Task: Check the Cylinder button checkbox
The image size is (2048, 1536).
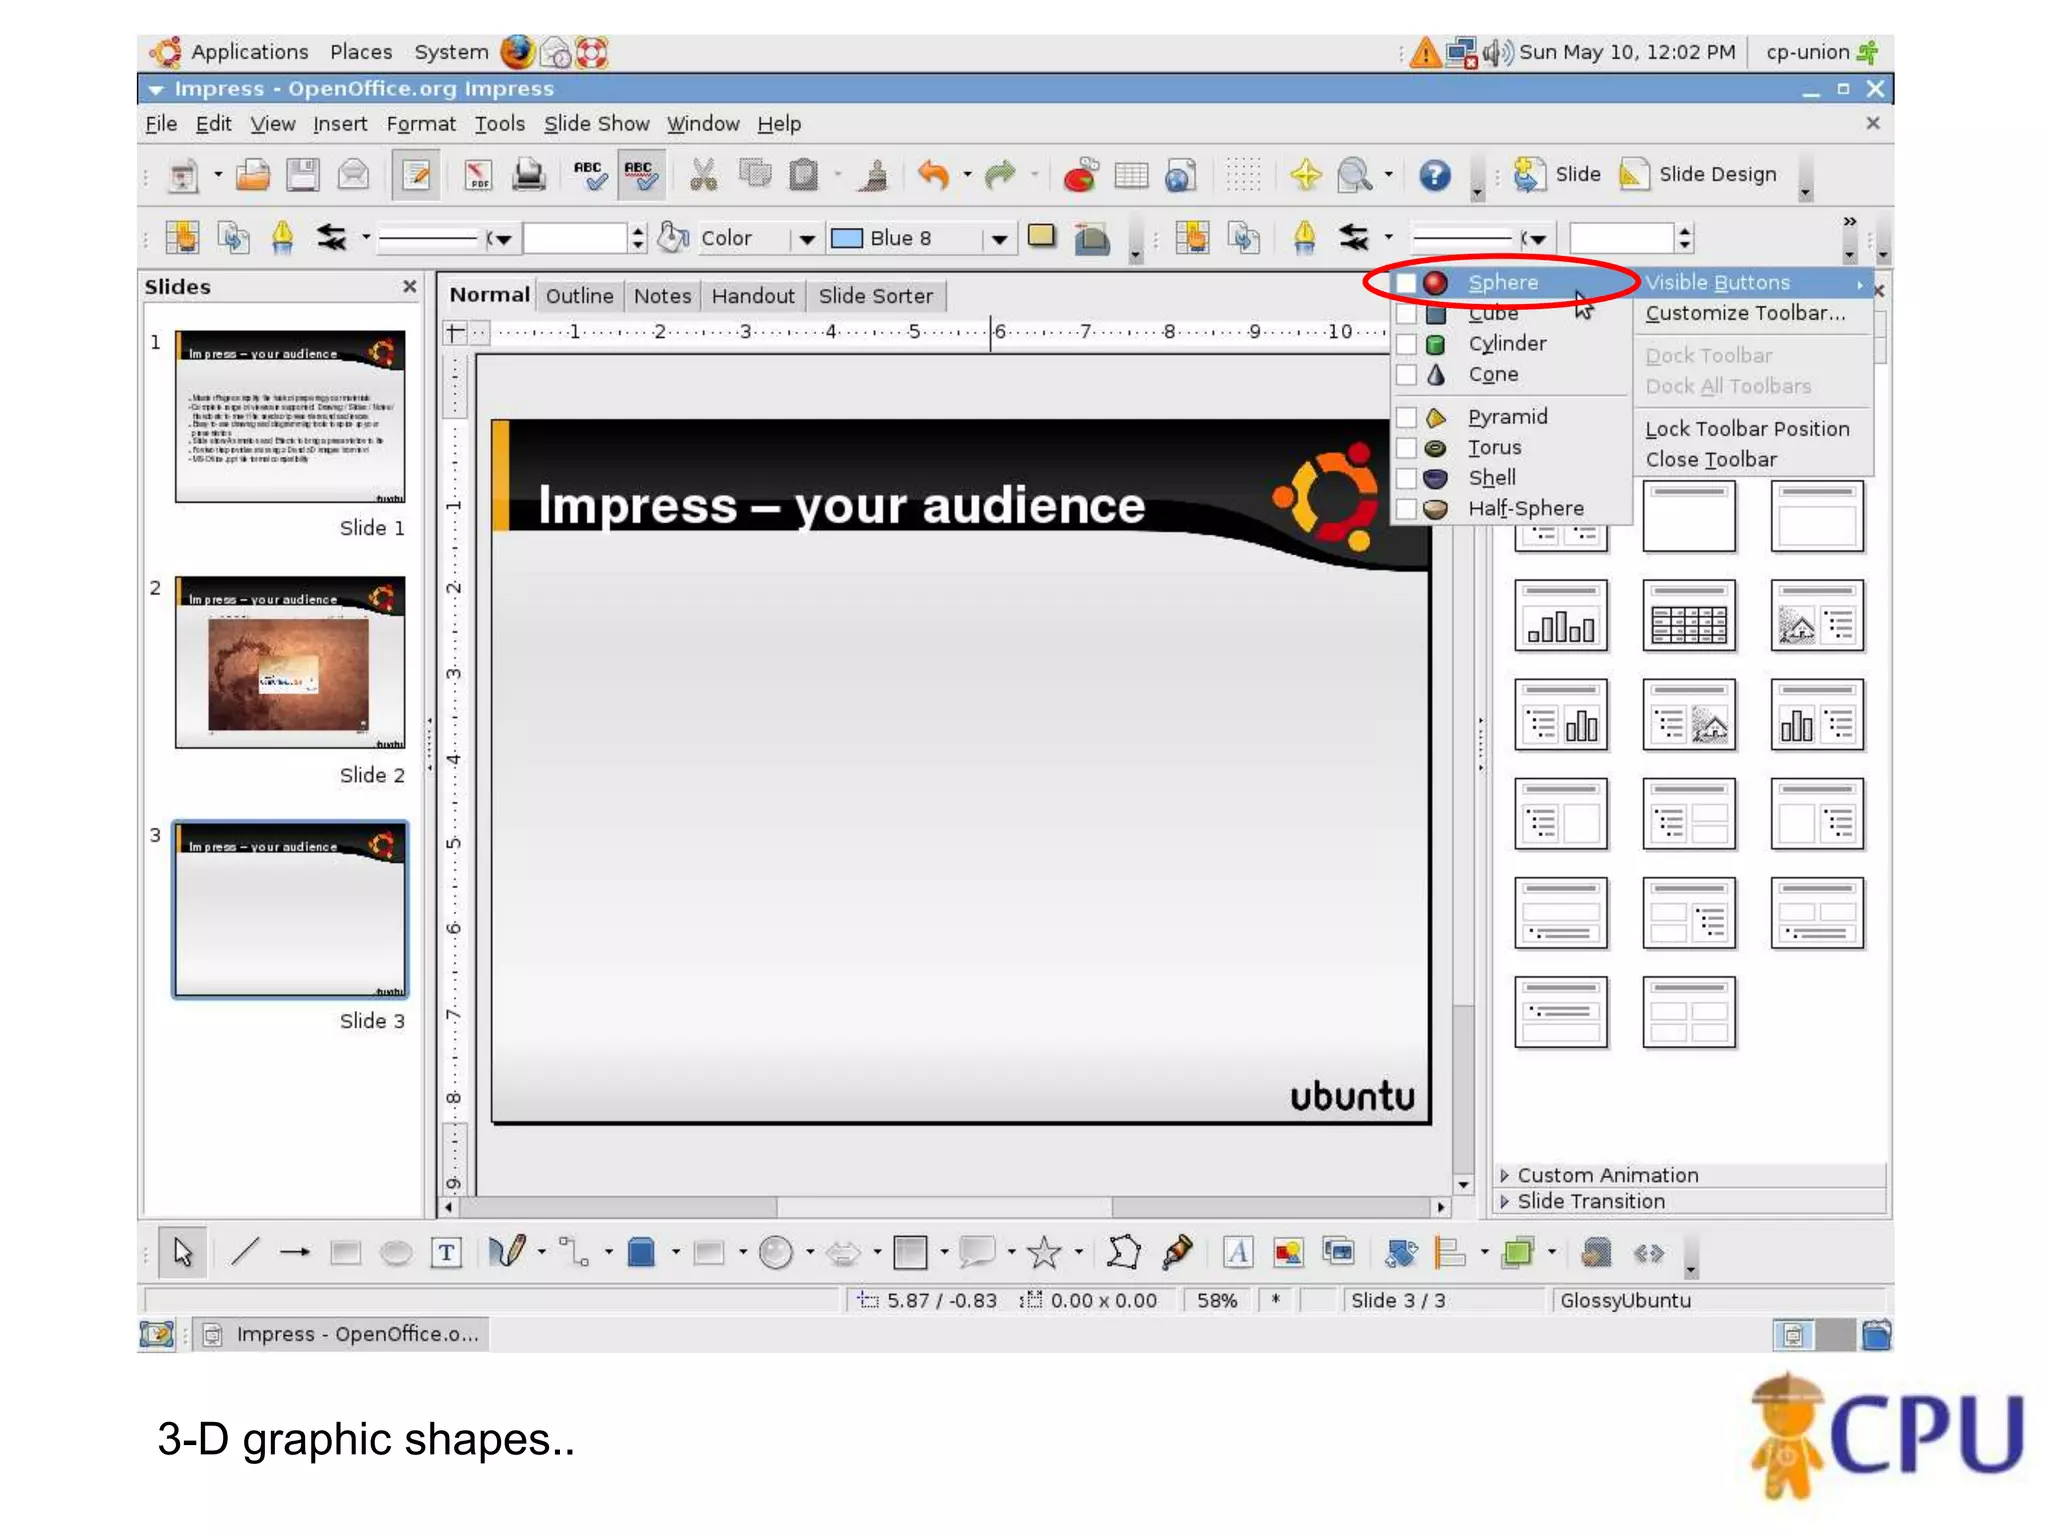Action: click(1406, 344)
